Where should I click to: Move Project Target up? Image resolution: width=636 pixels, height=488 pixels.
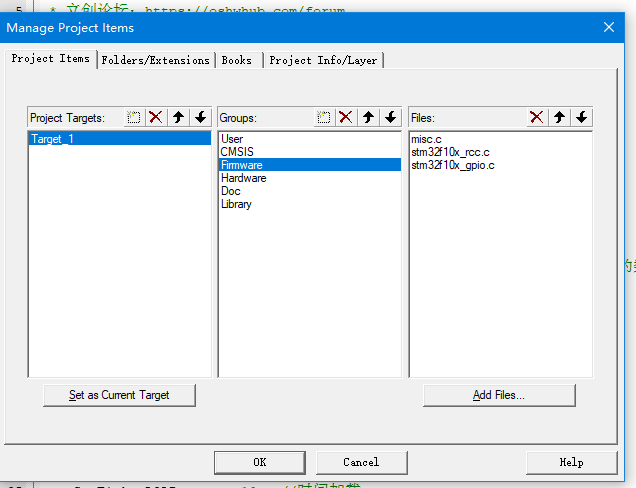coord(178,118)
